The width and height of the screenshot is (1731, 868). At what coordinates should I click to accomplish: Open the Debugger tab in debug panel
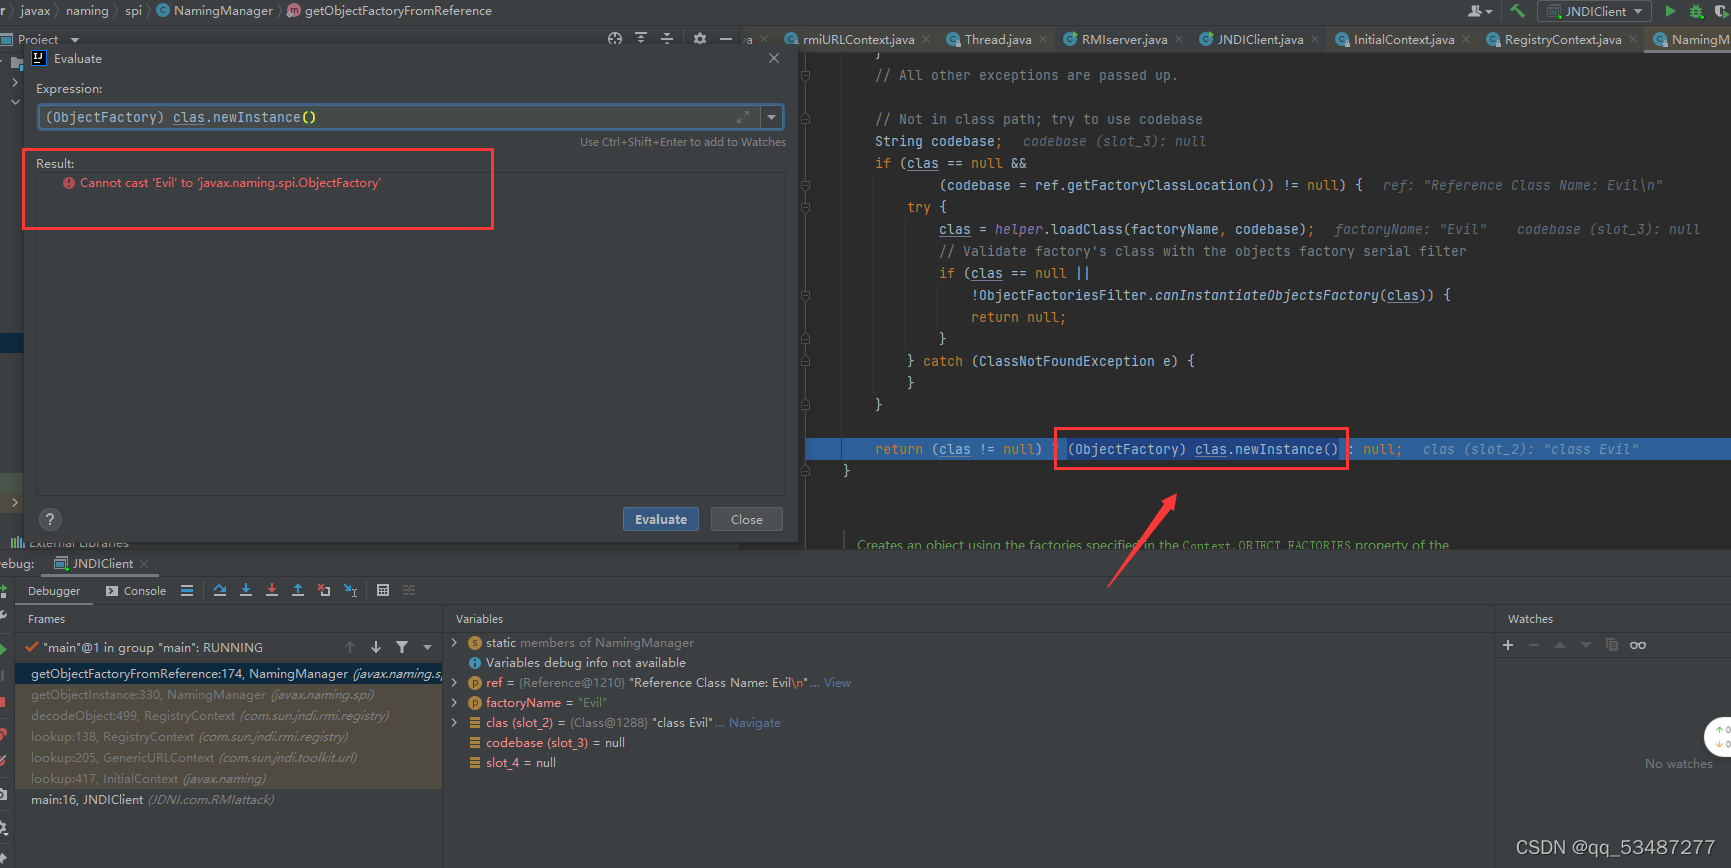tap(54, 591)
